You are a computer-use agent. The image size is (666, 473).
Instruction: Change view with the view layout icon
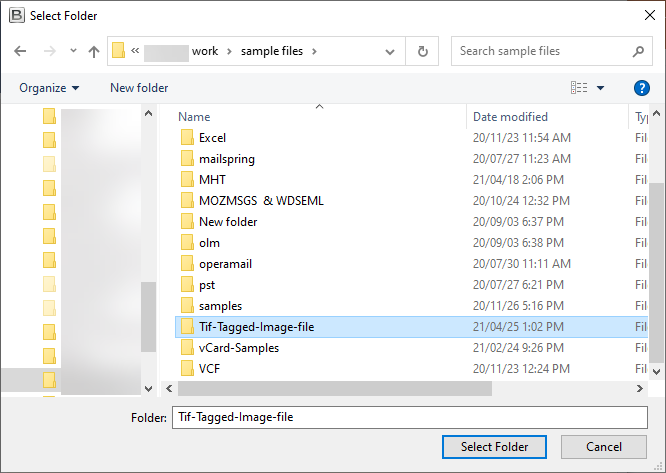pyautogui.click(x=579, y=87)
